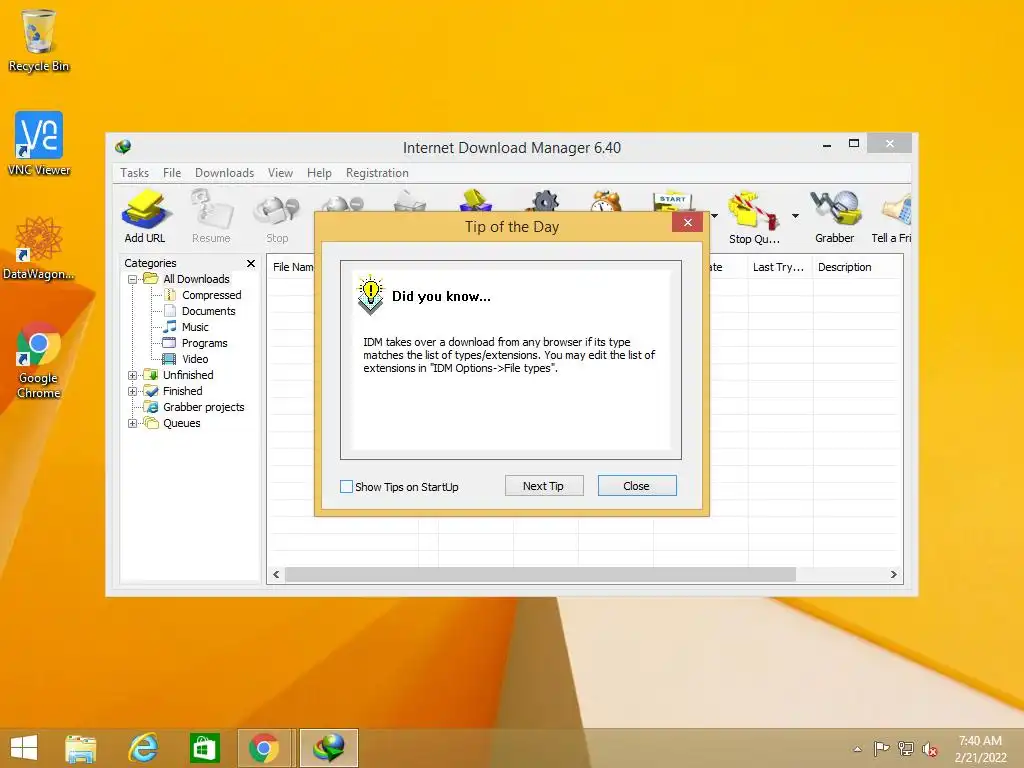1024x768 pixels.
Task: Open File Explorer from taskbar
Action: [x=80, y=748]
